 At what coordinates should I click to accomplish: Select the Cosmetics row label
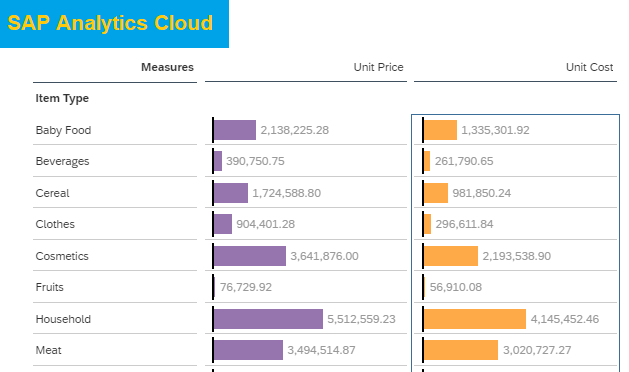62,256
